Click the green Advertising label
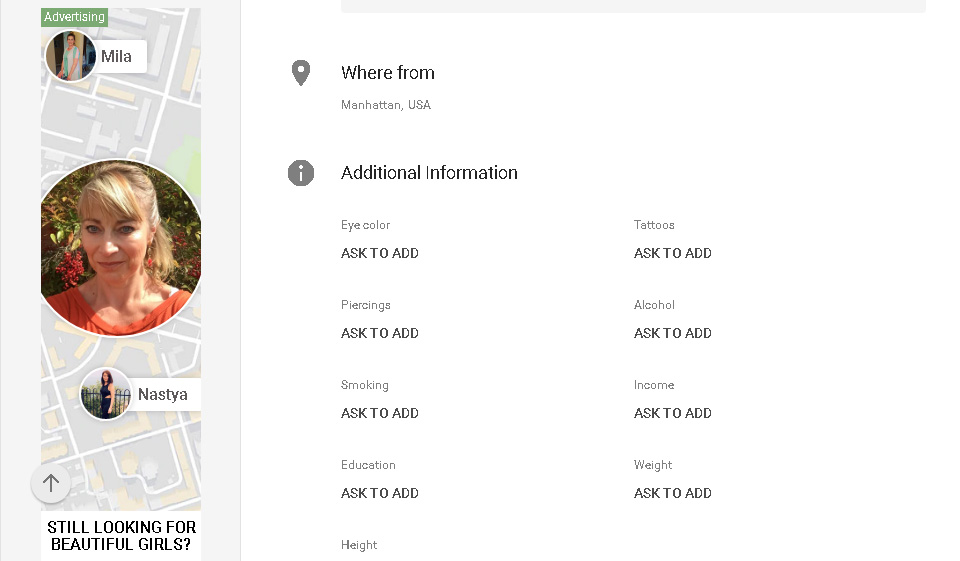The image size is (960, 561). tap(74, 17)
